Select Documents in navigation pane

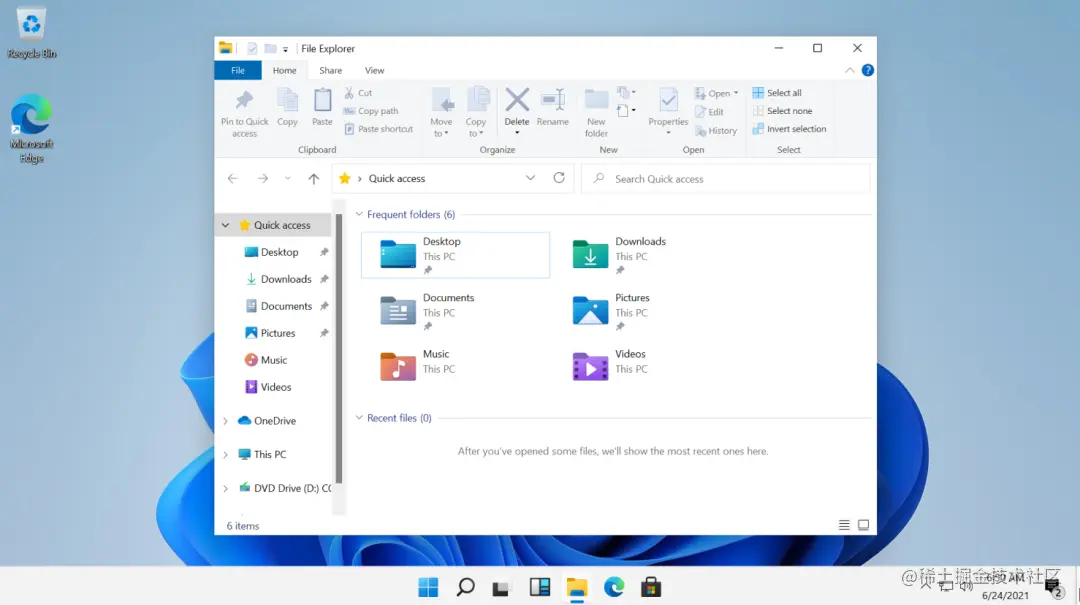tap(286, 306)
